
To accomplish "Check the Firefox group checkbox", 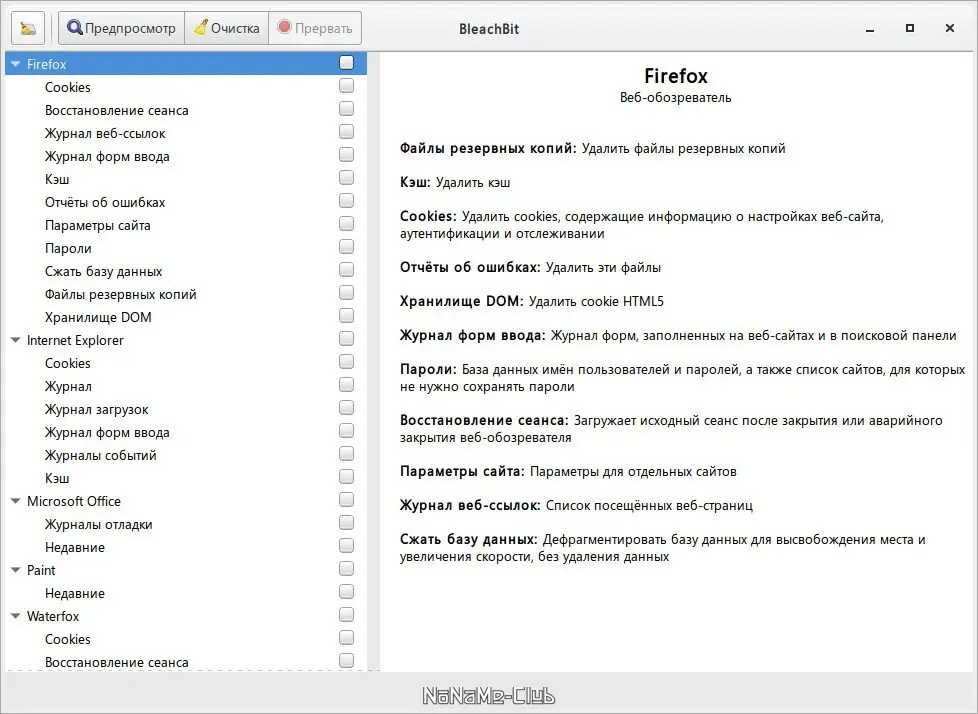I will pyautogui.click(x=346, y=62).
